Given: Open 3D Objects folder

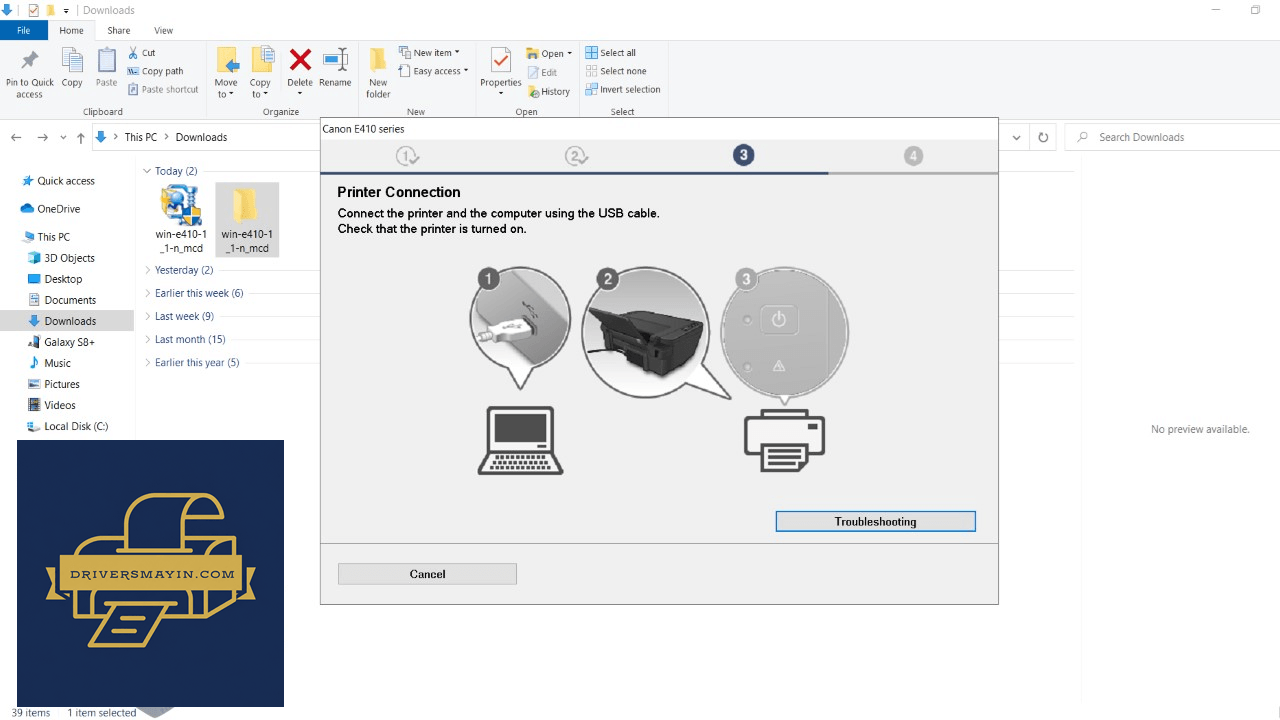Looking at the screenshot, I should point(69,258).
